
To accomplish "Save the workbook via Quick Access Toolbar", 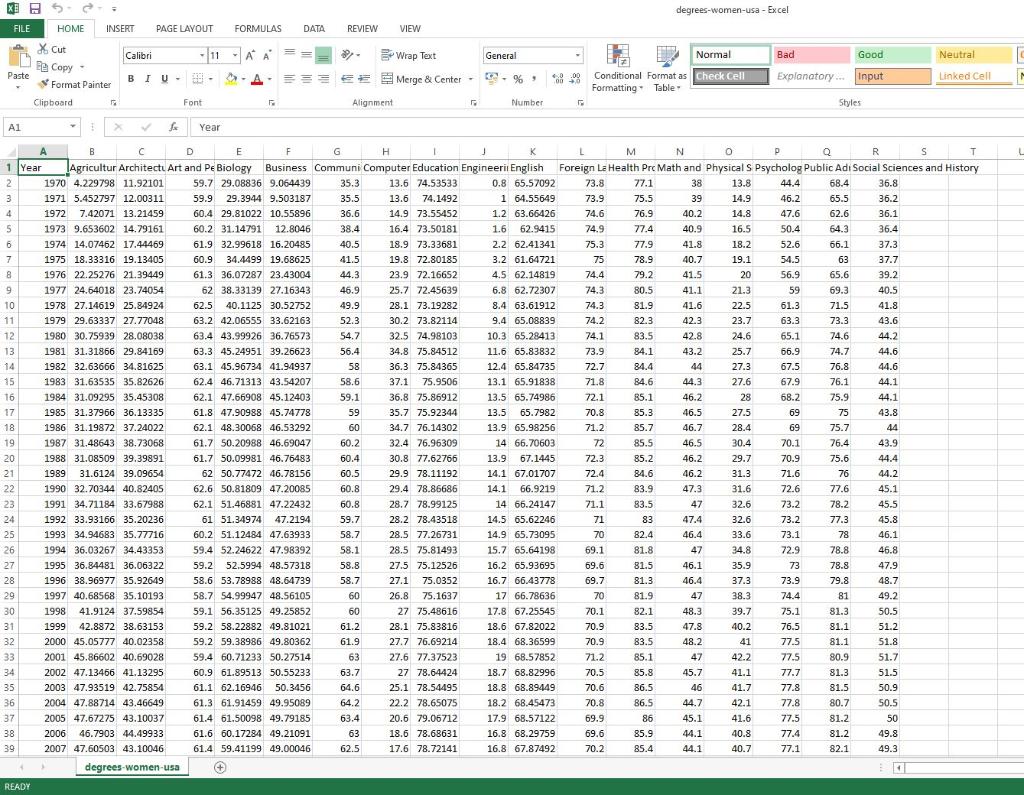I will [33, 8].
